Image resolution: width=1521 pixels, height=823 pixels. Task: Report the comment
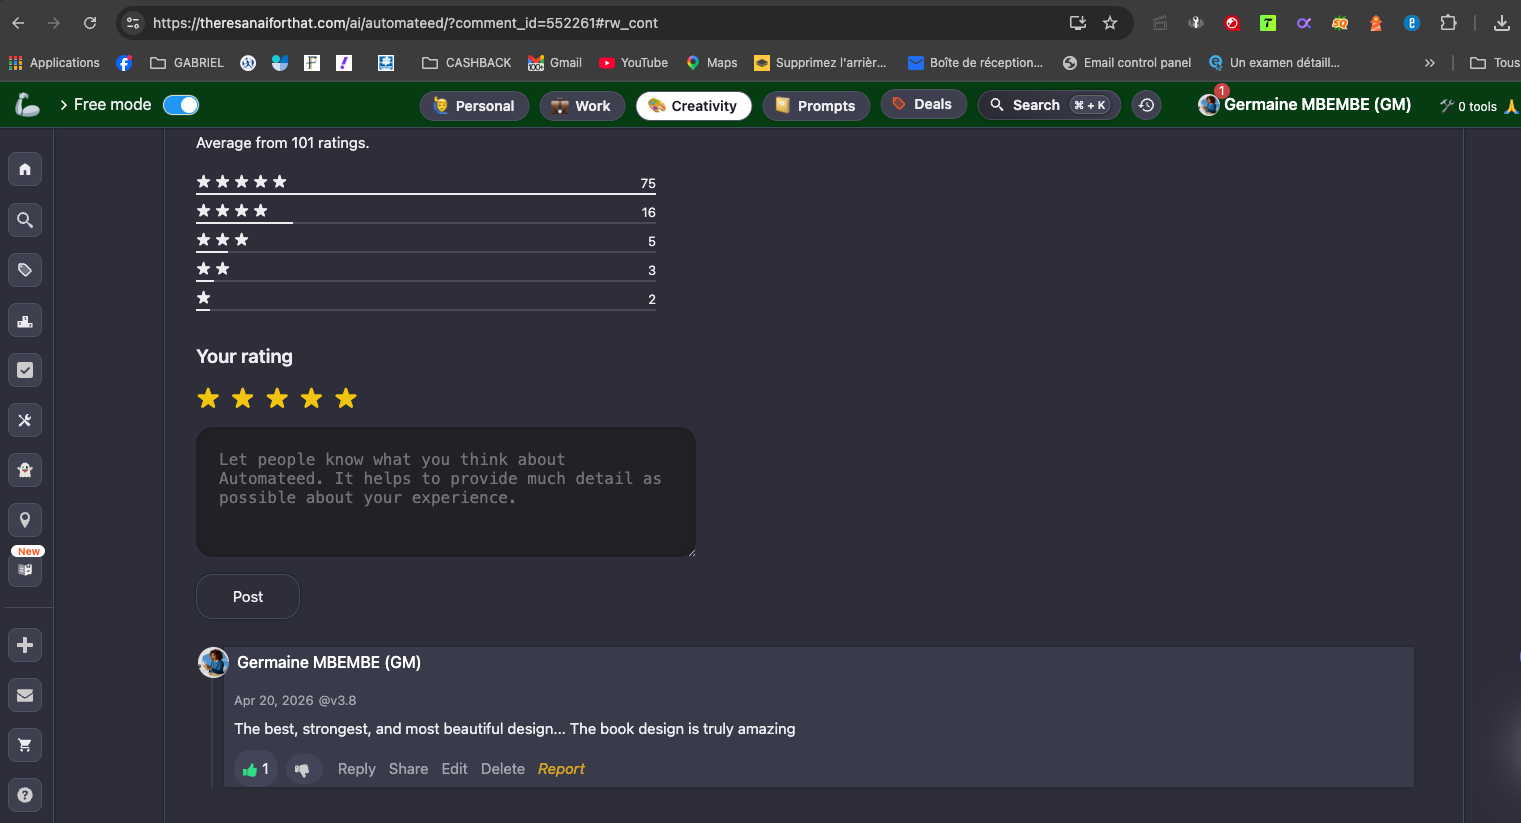pyautogui.click(x=561, y=769)
